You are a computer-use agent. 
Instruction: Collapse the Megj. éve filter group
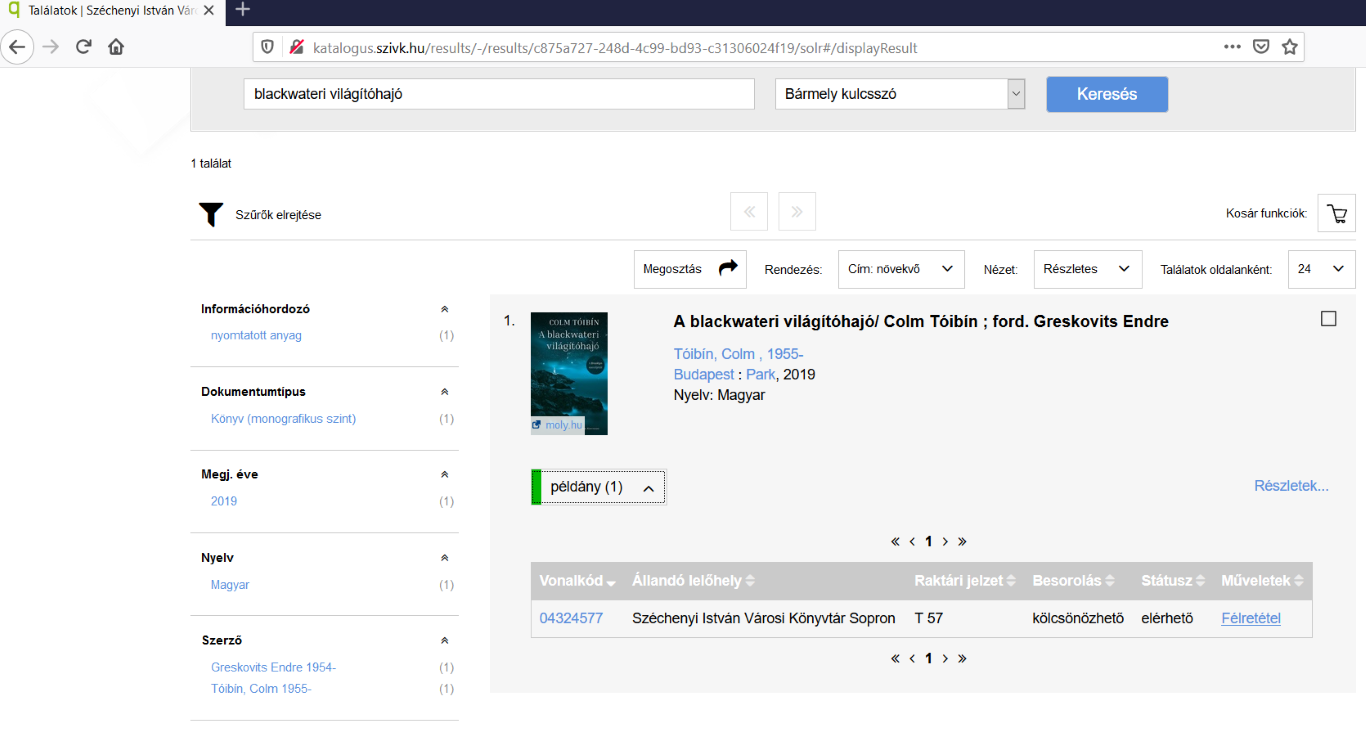(x=445, y=475)
